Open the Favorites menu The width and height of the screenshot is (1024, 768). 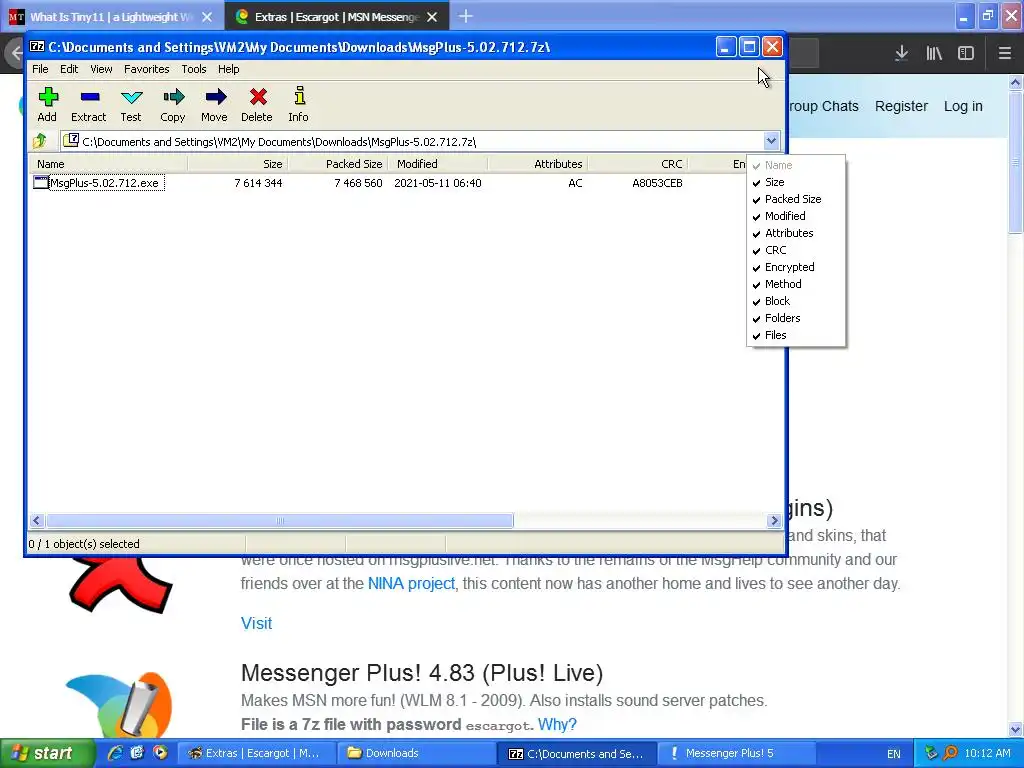tap(147, 69)
